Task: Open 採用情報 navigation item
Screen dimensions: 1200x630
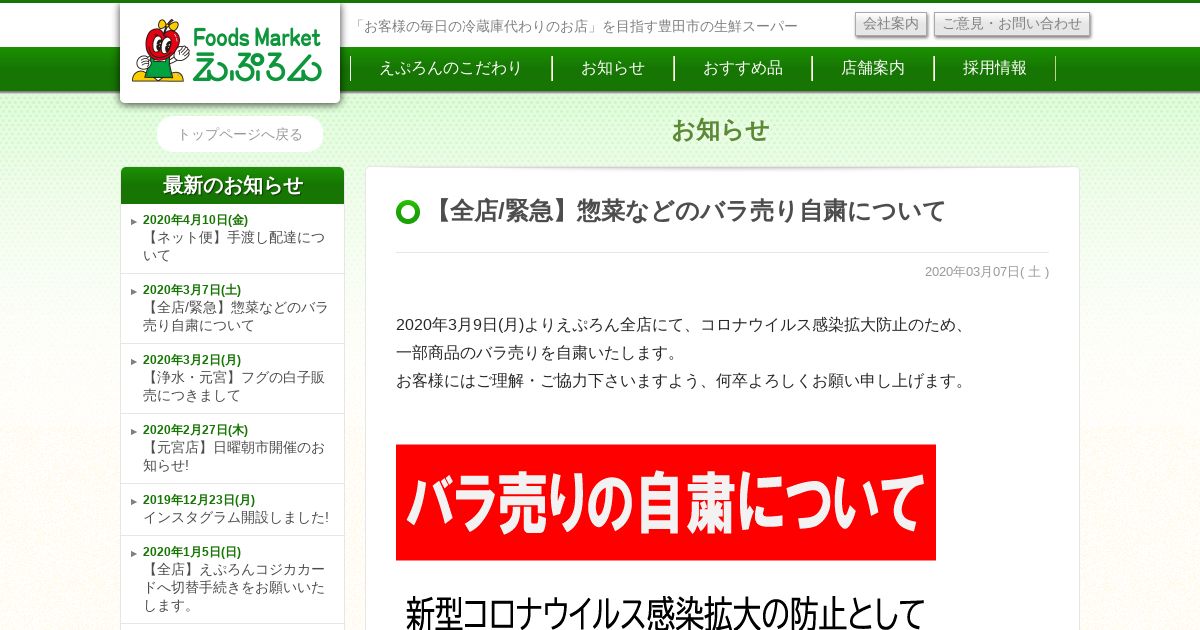Action: point(995,68)
